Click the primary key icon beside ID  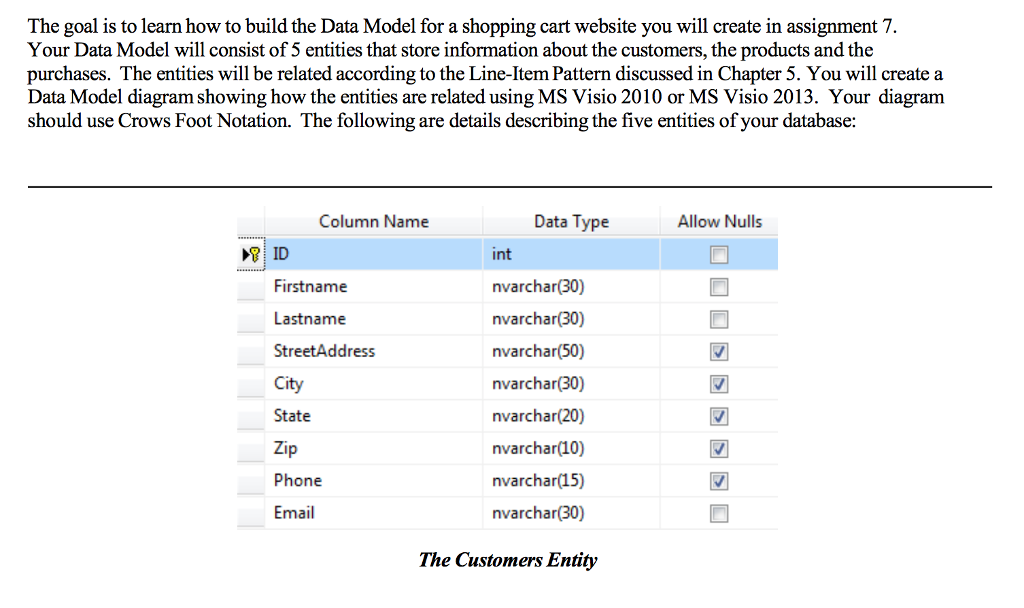point(255,254)
